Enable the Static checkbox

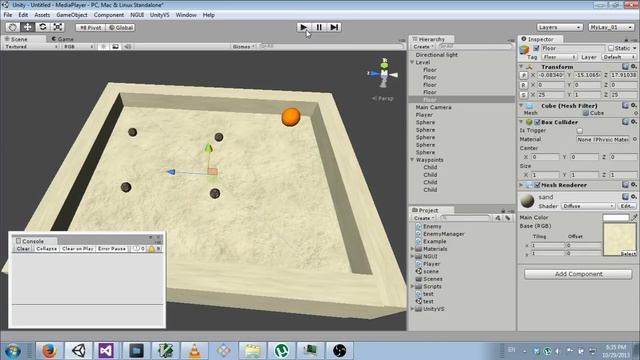point(611,48)
